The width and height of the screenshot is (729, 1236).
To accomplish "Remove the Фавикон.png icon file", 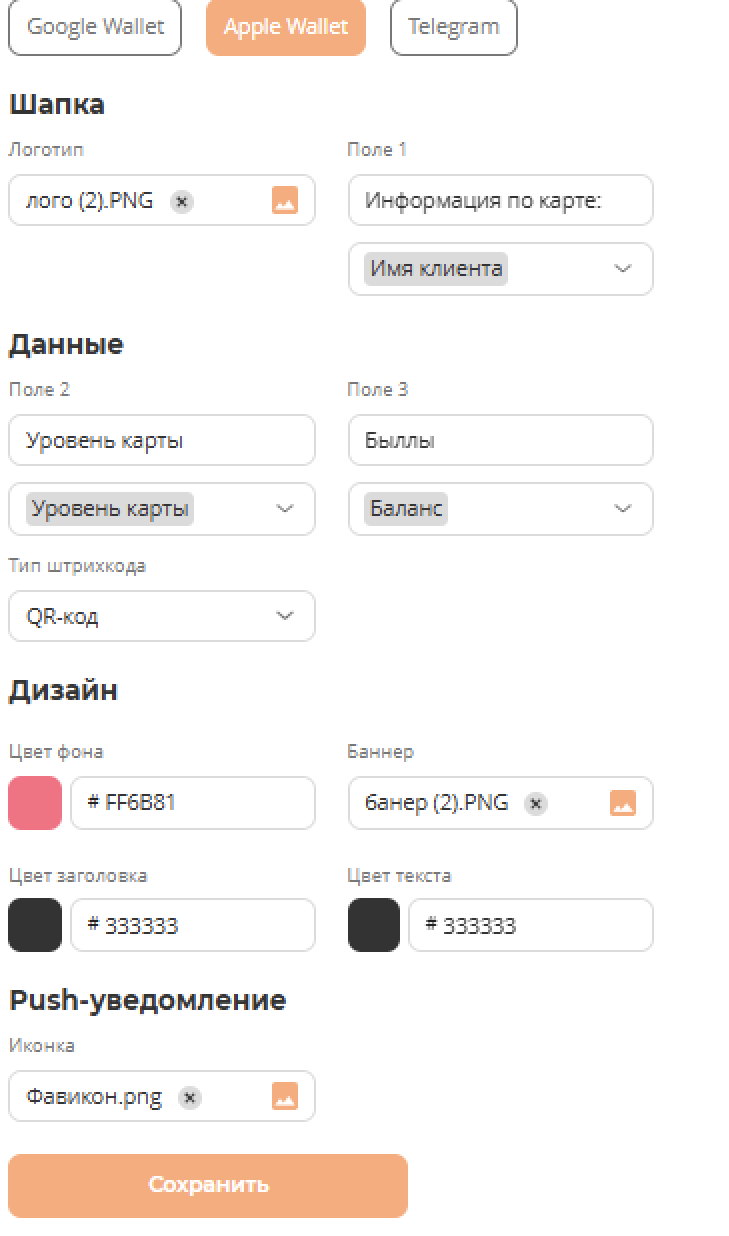I will pyautogui.click(x=189, y=1097).
